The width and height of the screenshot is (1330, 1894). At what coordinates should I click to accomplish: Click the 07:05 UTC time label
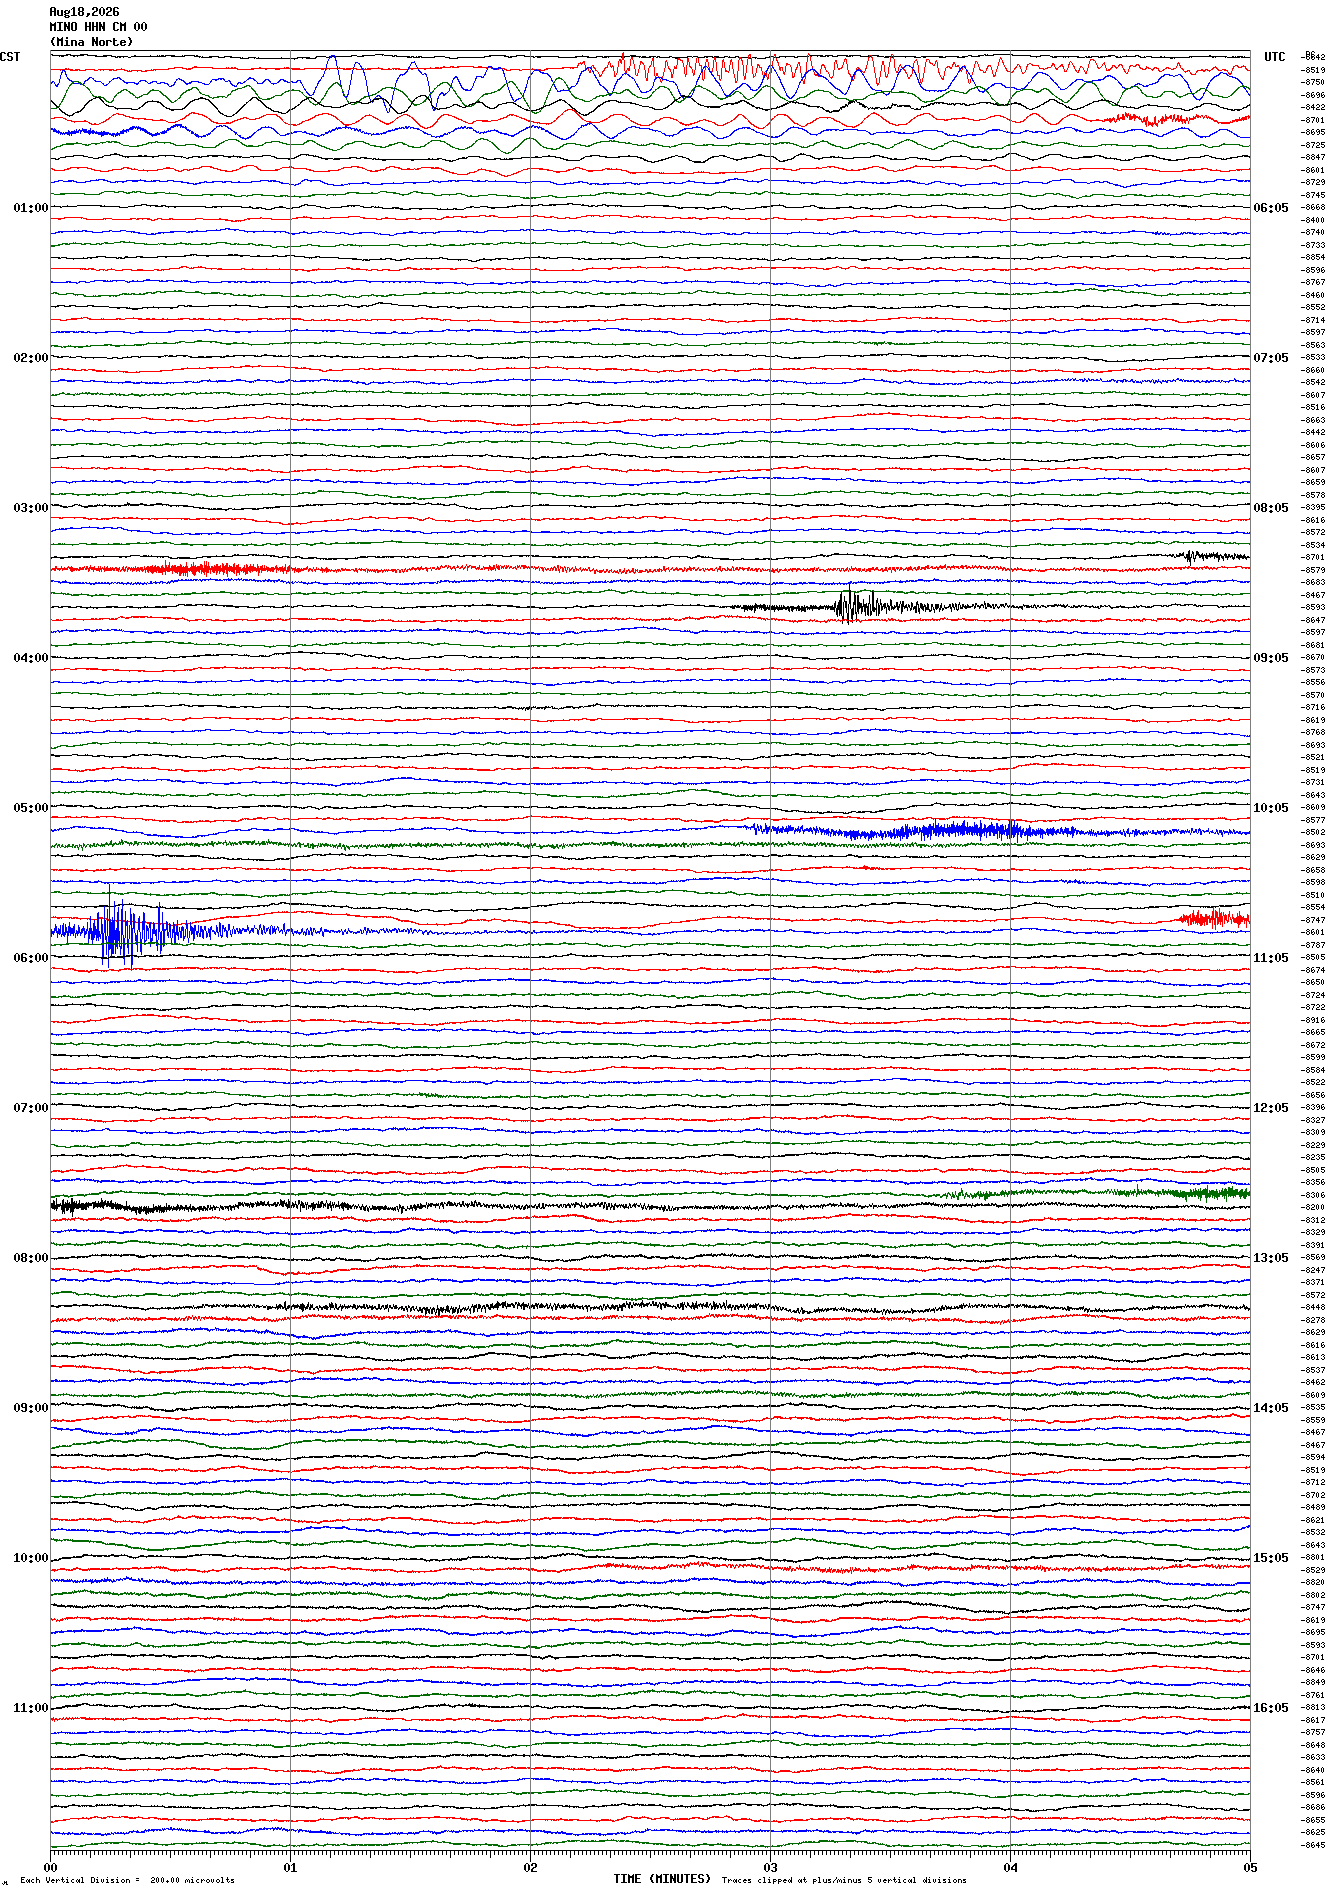pos(1271,358)
